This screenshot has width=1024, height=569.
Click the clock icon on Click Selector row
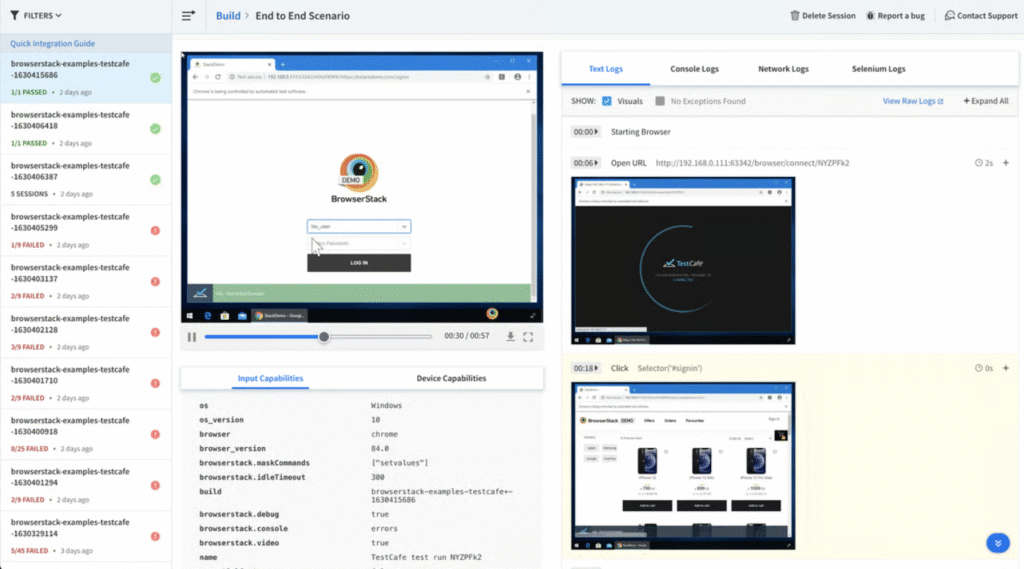[978, 368]
